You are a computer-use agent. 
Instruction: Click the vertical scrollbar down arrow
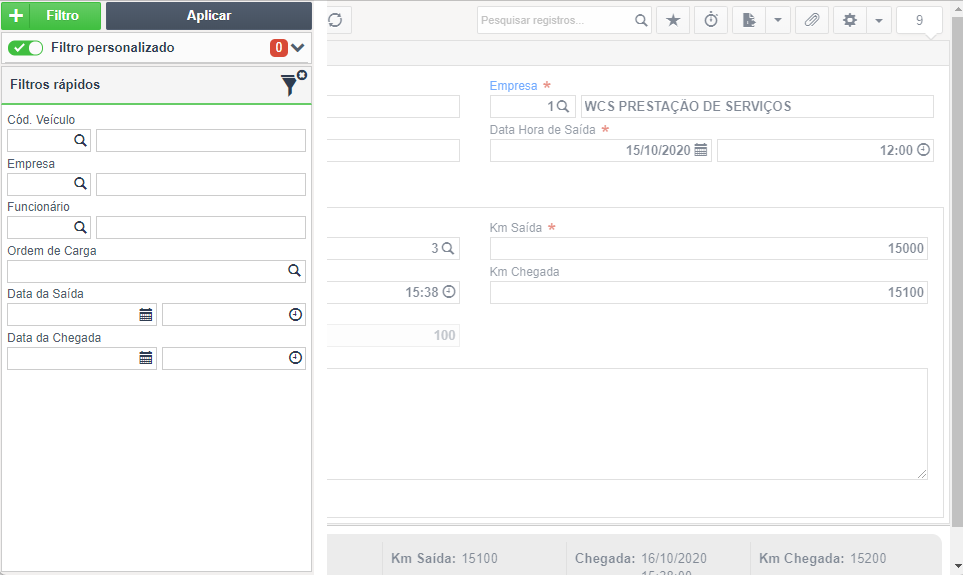point(957,566)
